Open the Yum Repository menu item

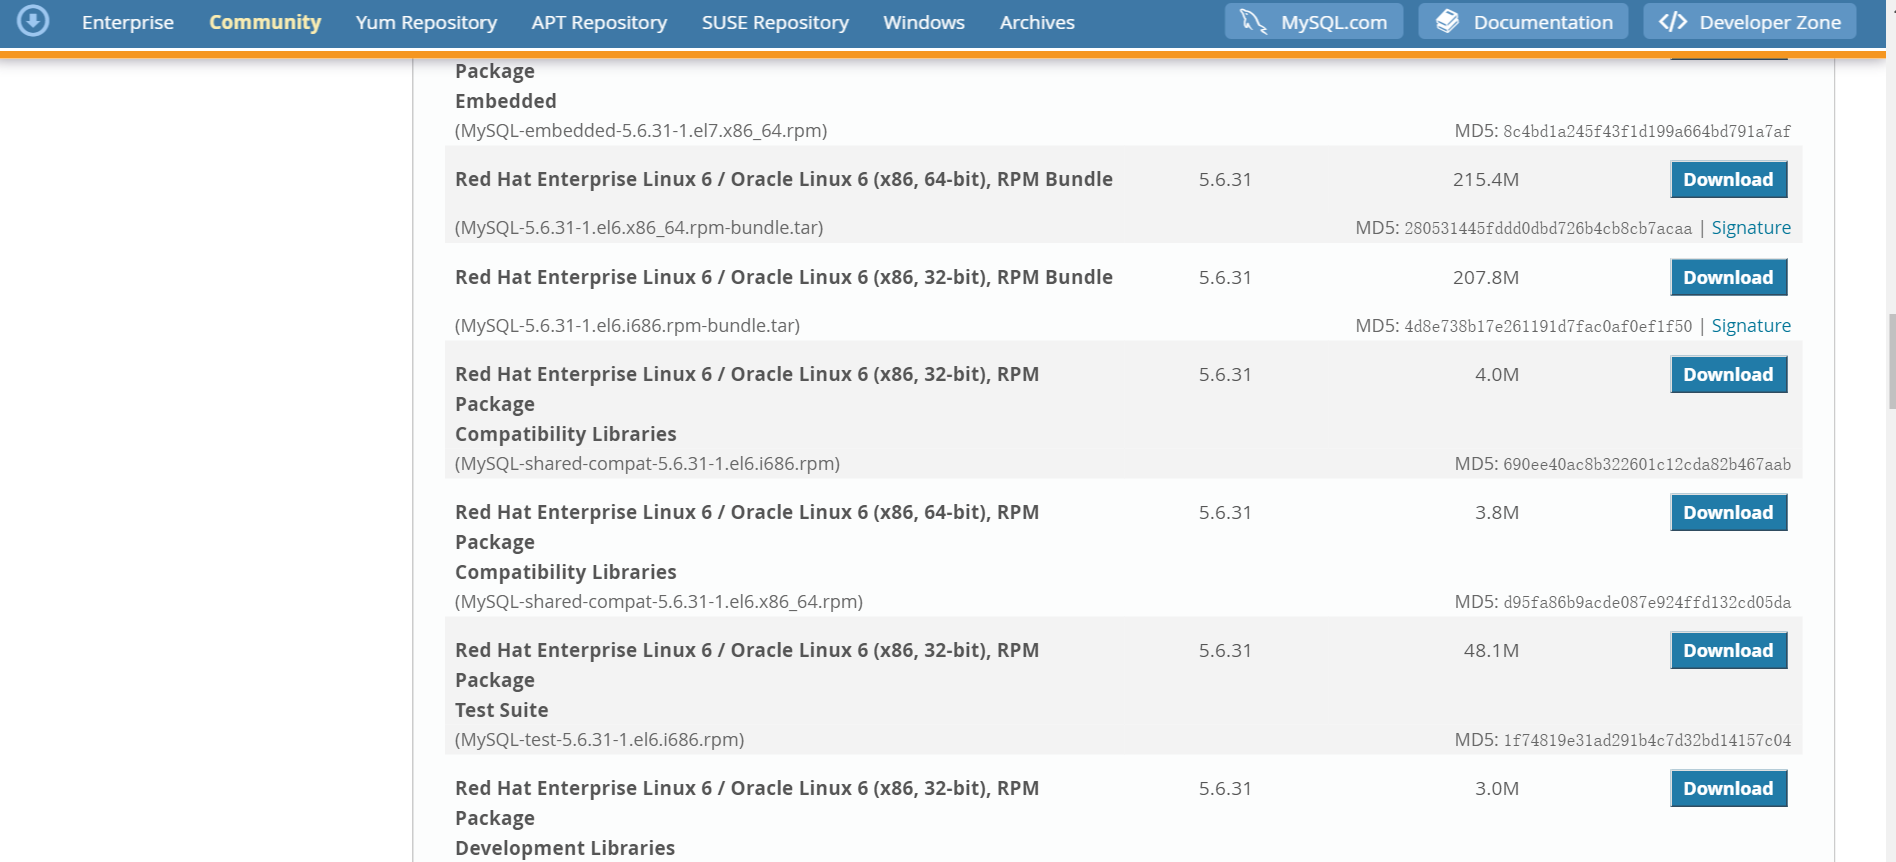[426, 22]
